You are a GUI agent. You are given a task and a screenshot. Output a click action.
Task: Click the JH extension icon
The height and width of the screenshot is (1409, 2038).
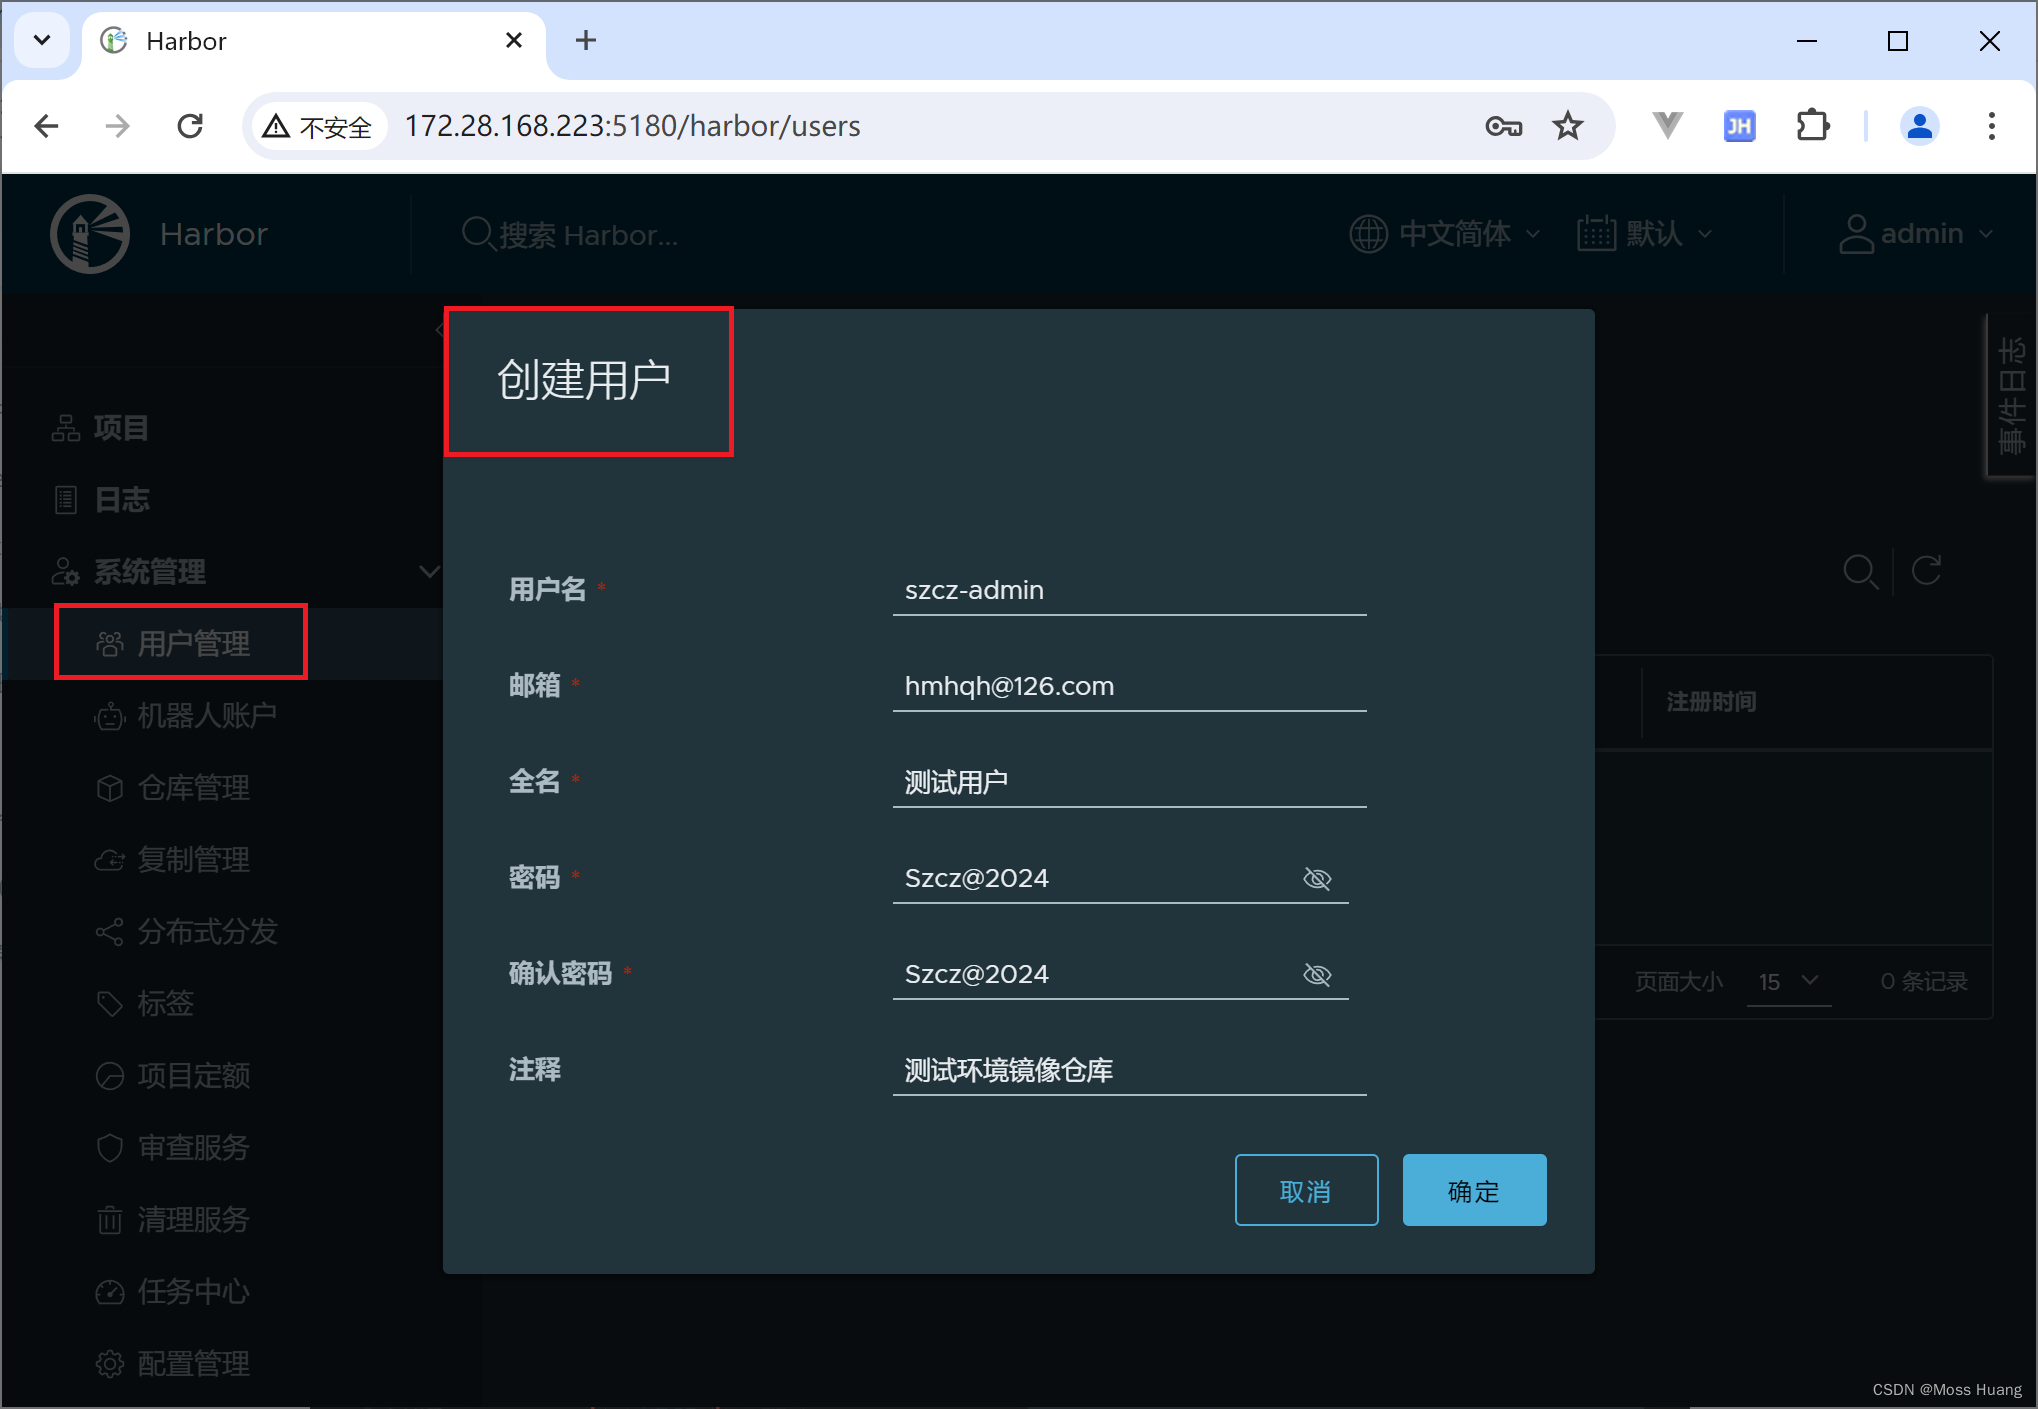[x=1739, y=126]
